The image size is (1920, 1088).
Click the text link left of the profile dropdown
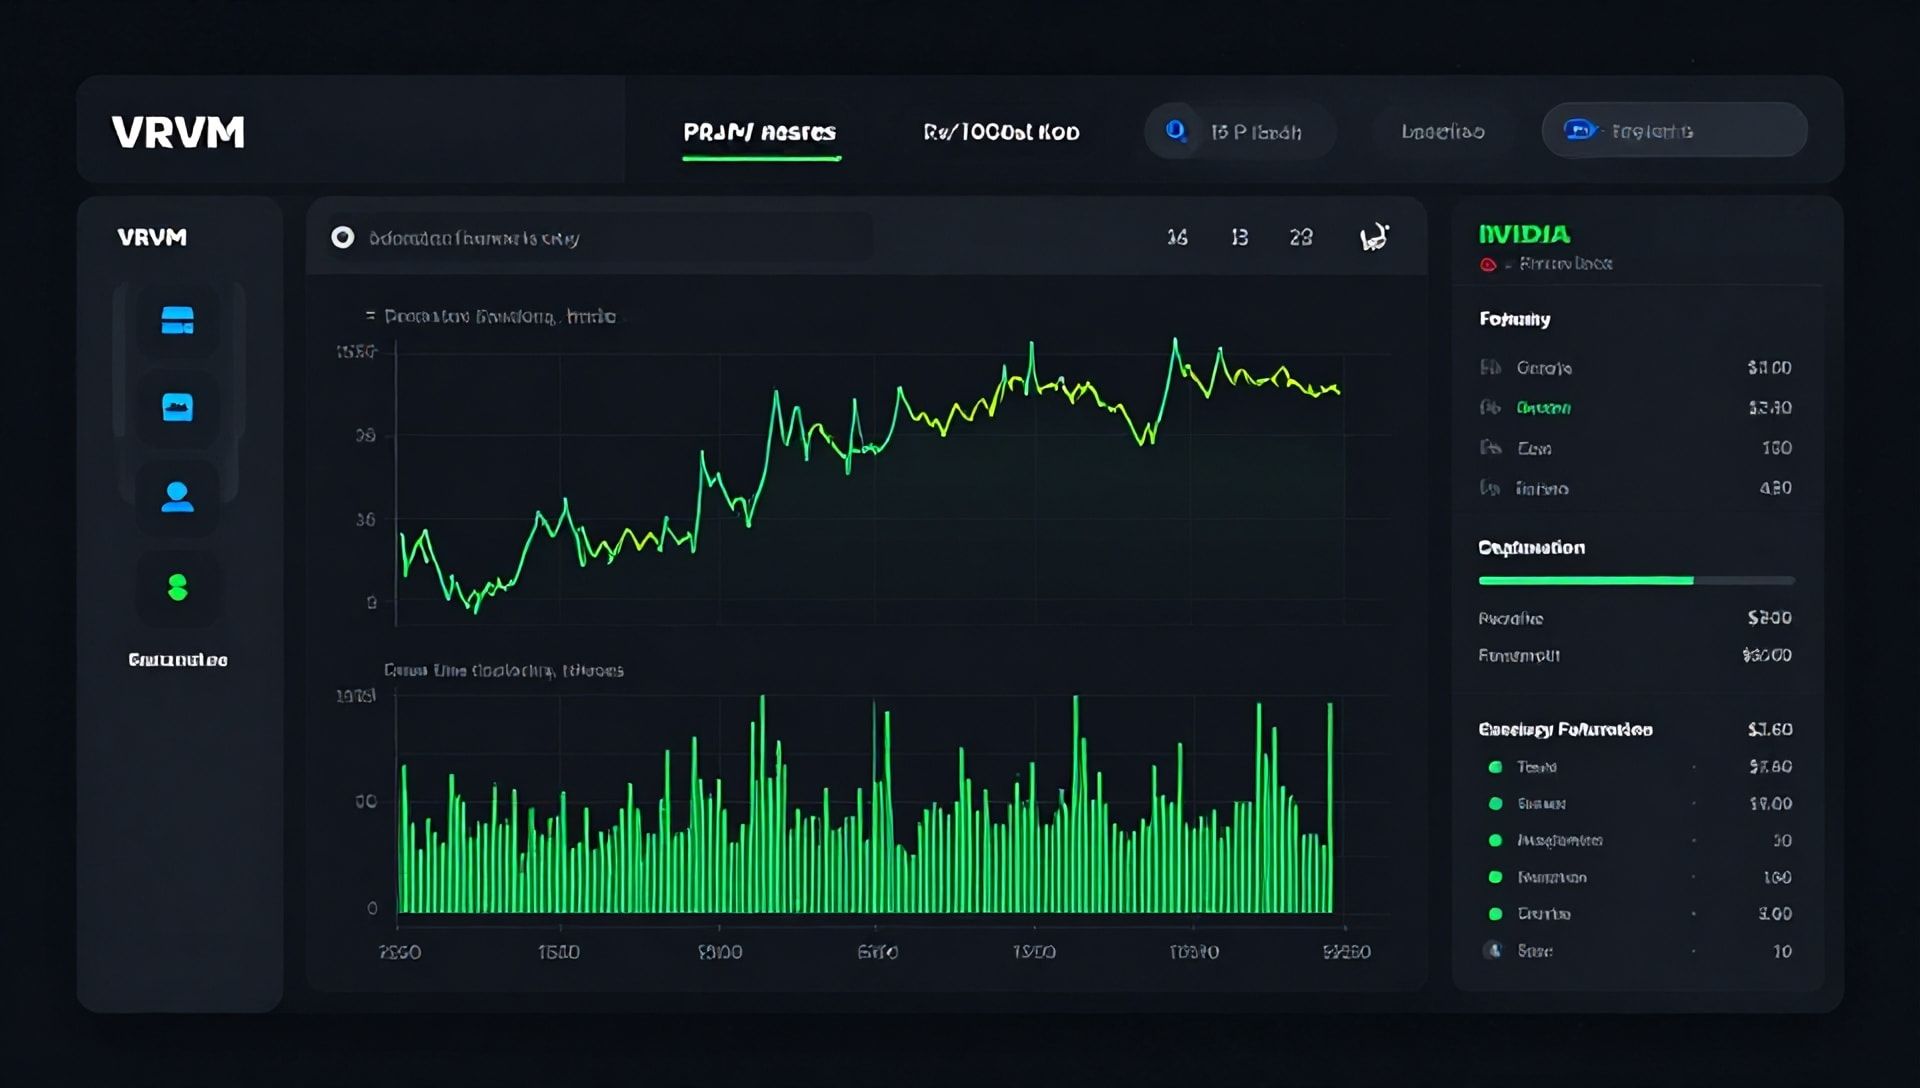[x=1443, y=130]
